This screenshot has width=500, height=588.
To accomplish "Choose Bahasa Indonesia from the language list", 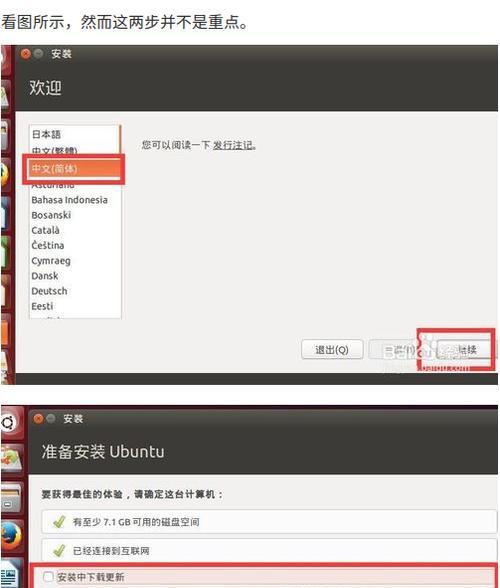I will [x=69, y=200].
